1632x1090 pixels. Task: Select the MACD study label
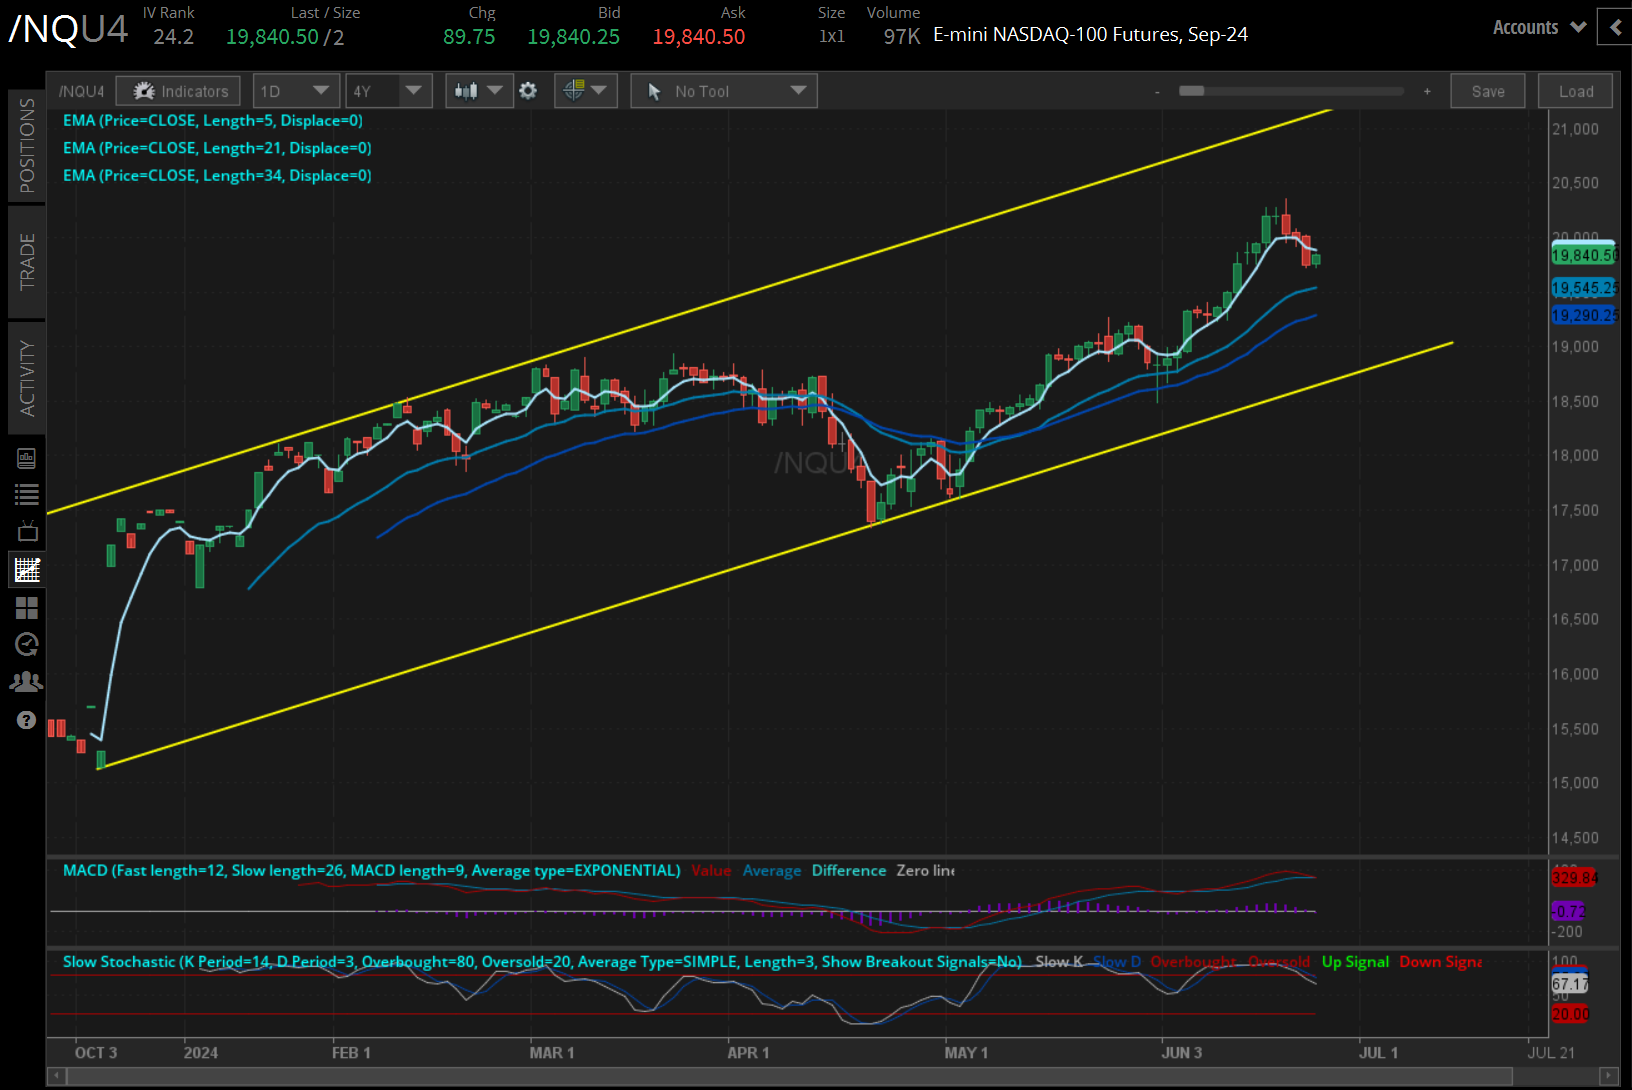click(371, 870)
